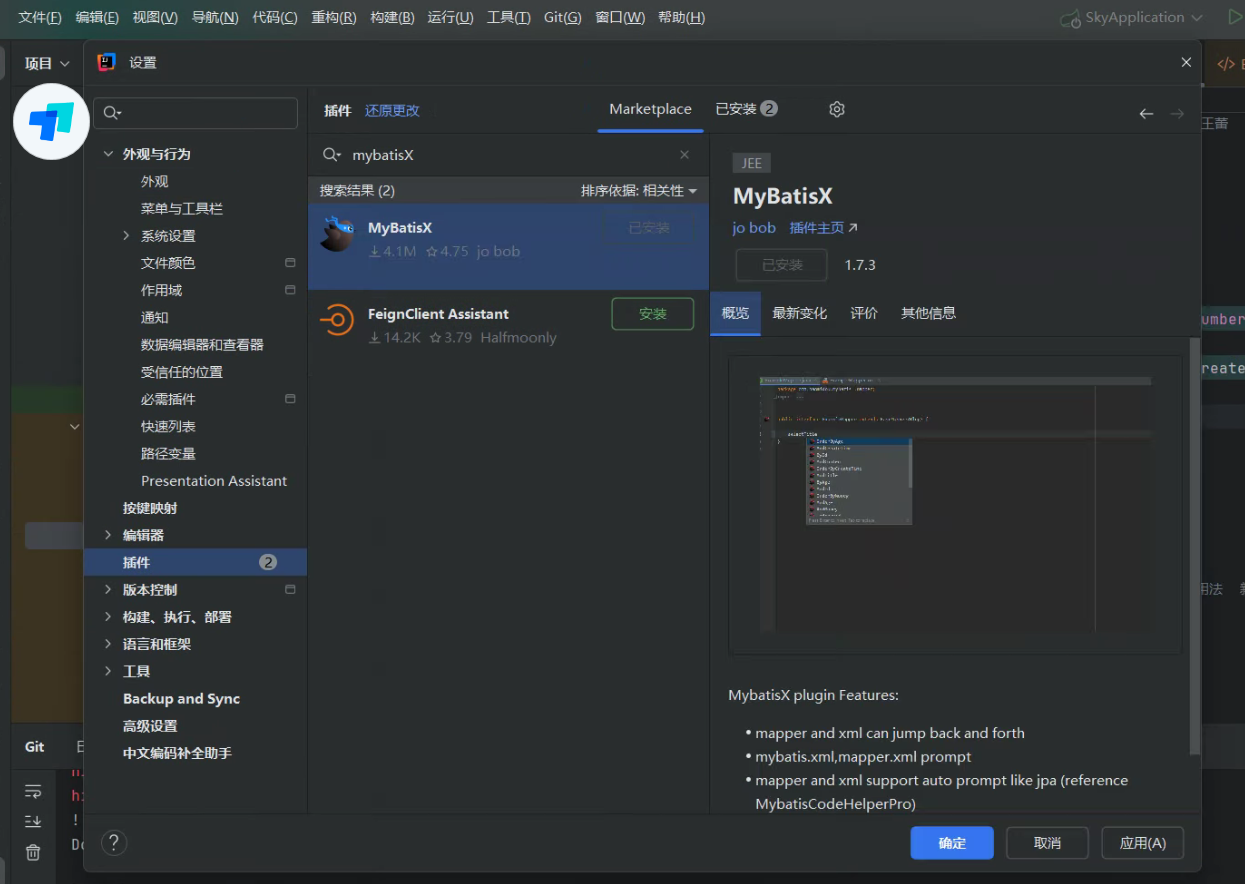The width and height of the screenshot is (1245, 884).
Task: Click the JEE tag label
Action: click(x=752, y=164)
